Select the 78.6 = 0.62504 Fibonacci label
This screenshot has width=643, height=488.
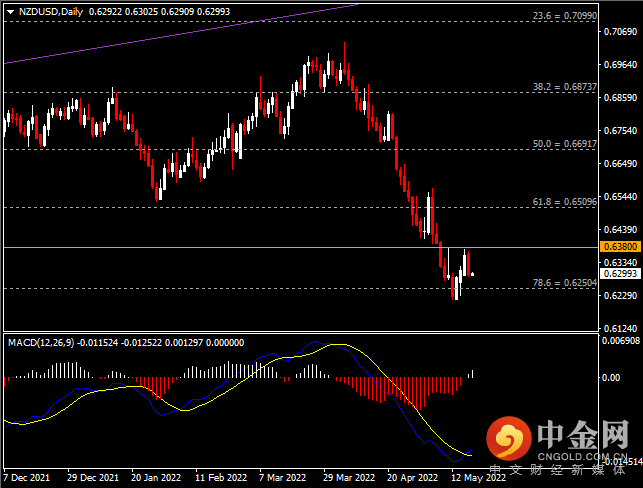click(565, 283)
